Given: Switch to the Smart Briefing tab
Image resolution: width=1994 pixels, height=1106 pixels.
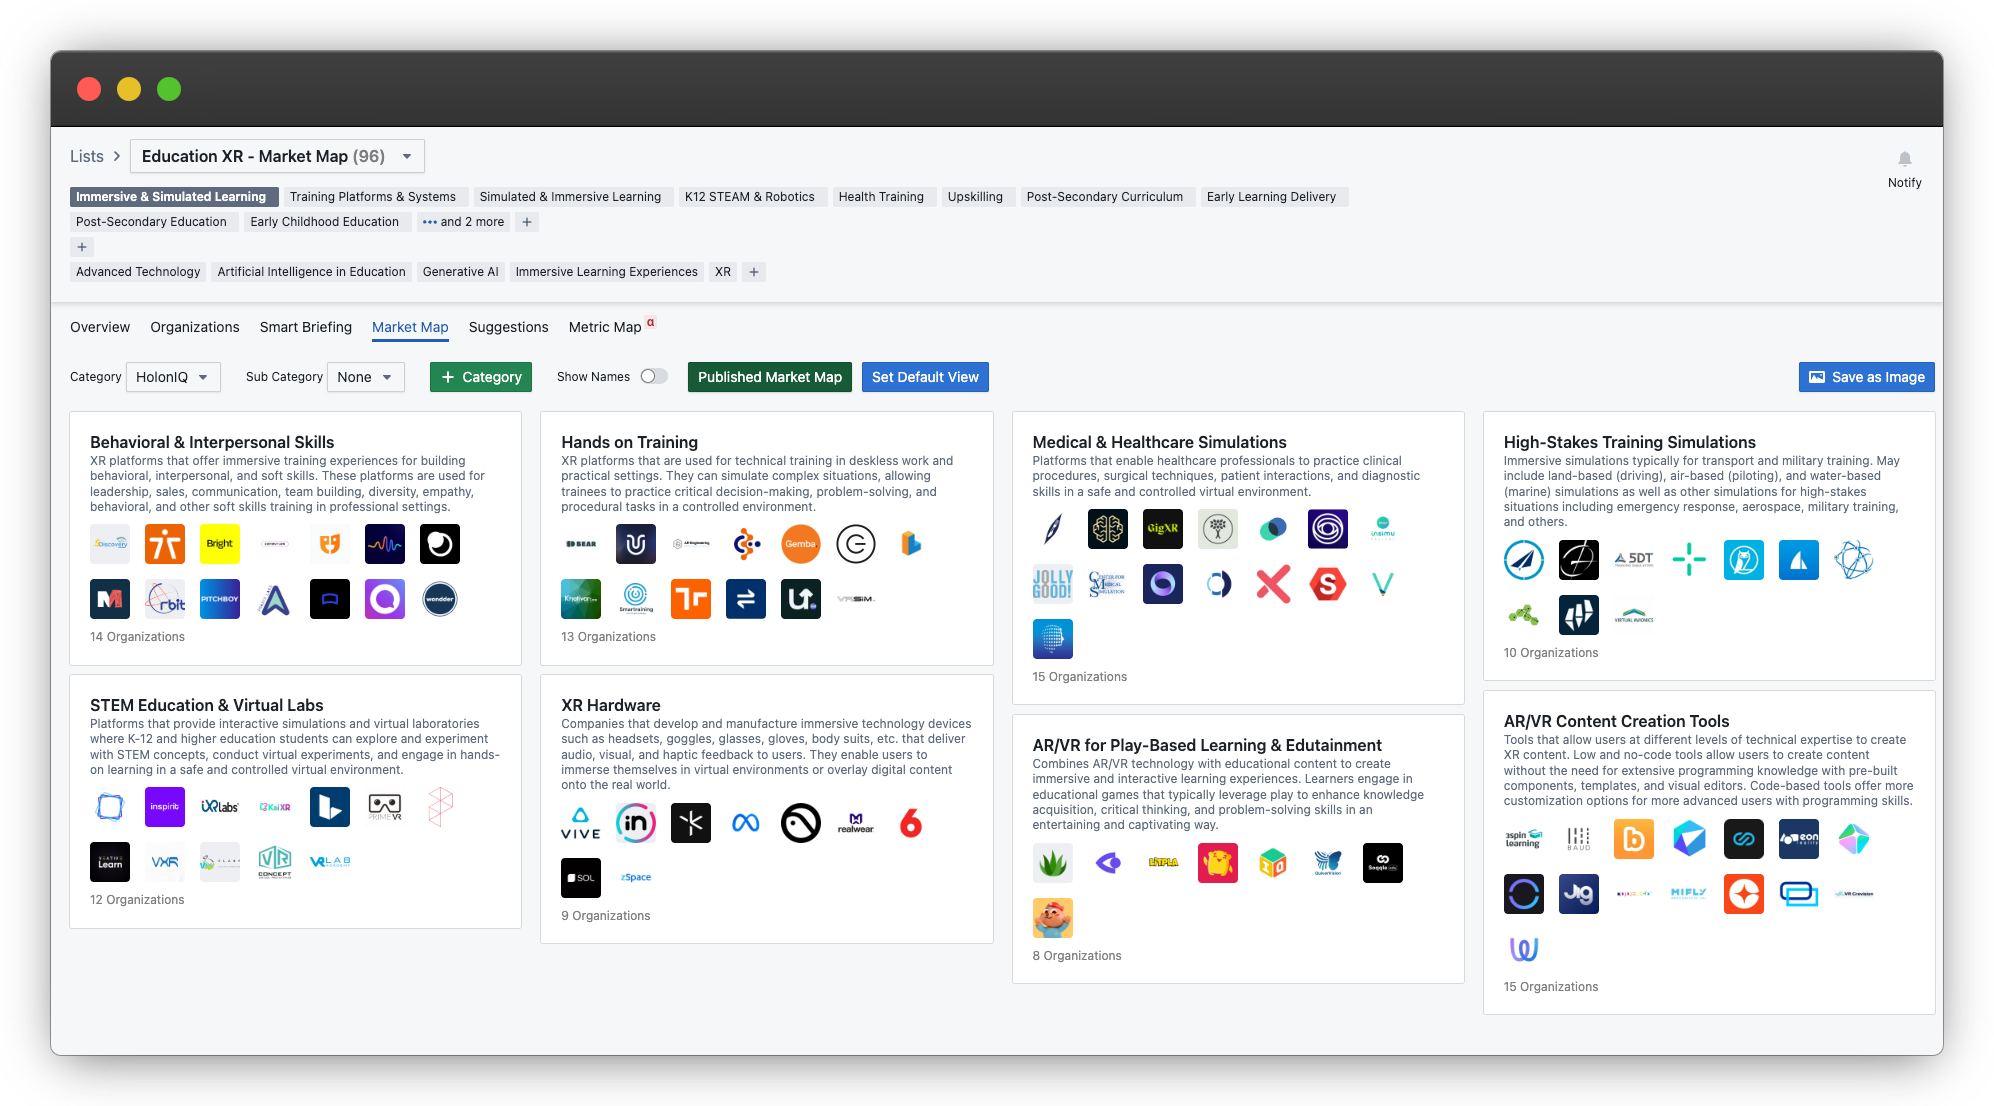Looking at the screenshot, I should pos(305,327).
